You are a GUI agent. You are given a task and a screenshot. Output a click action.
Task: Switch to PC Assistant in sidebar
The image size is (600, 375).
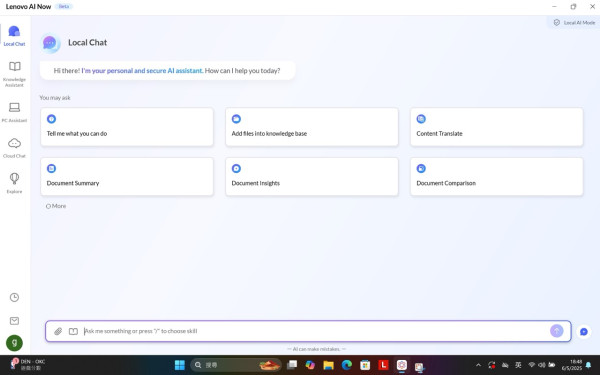point(14,112)
